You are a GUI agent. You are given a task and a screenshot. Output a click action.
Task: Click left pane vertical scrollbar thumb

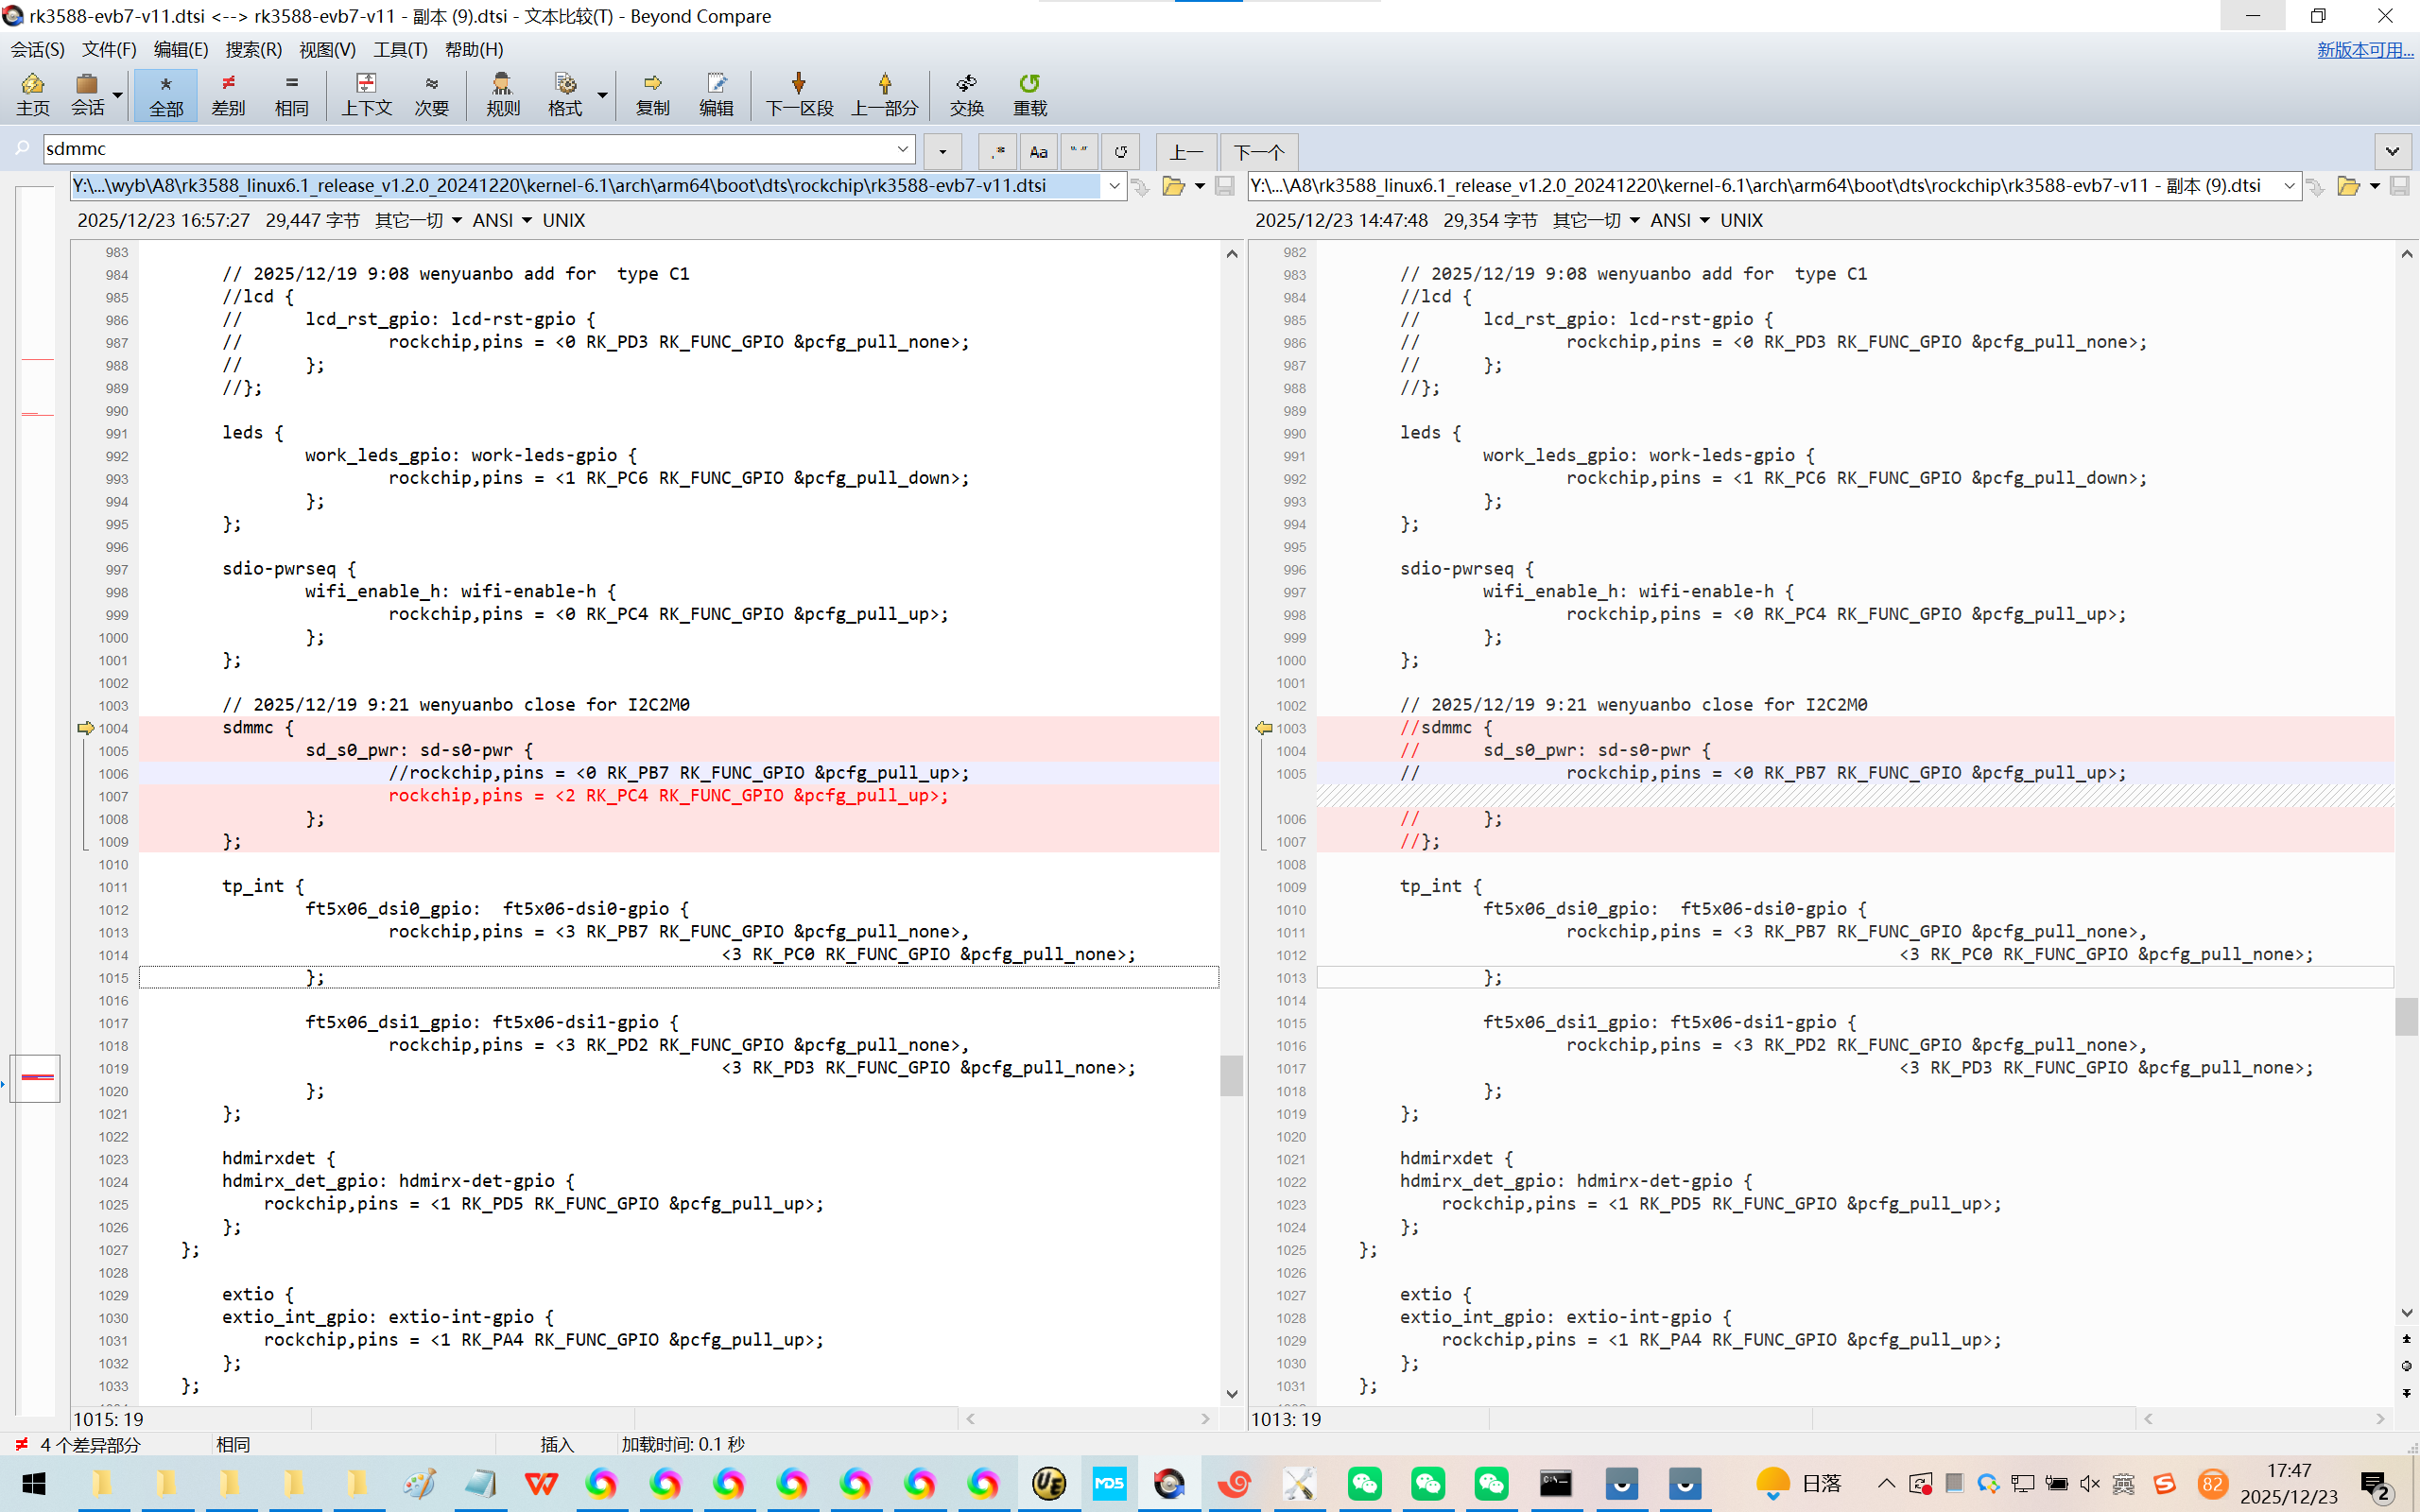coord(1231,1075)
